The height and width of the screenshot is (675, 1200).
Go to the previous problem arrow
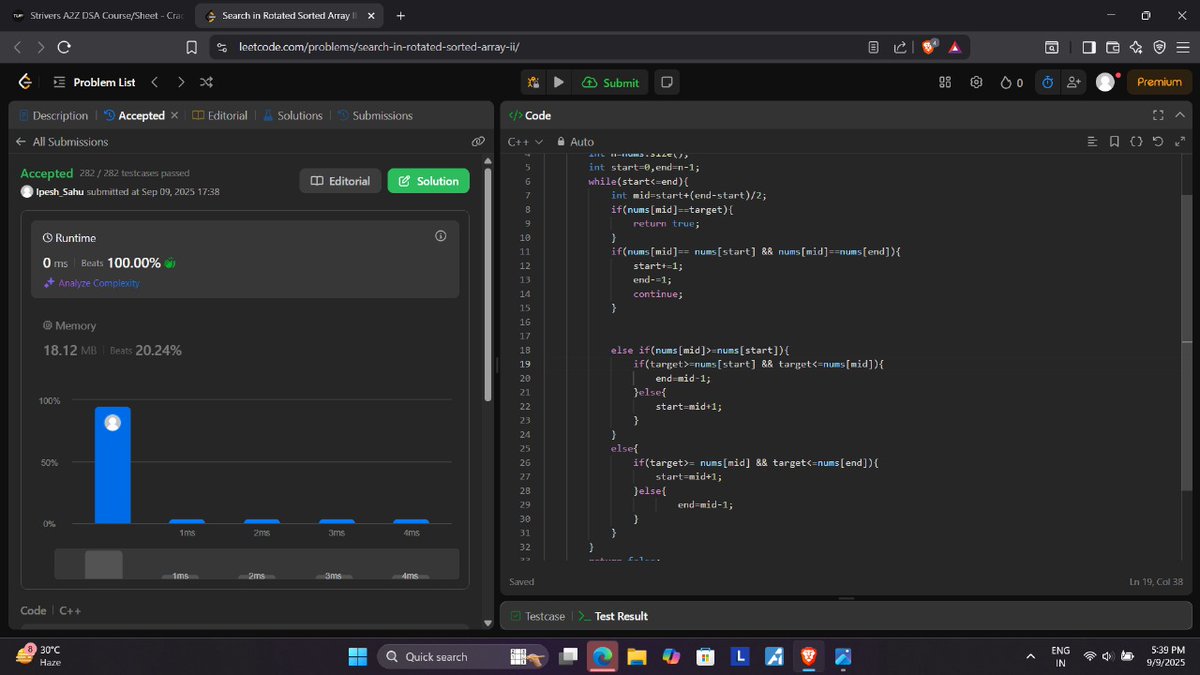(x=155, y=82)
